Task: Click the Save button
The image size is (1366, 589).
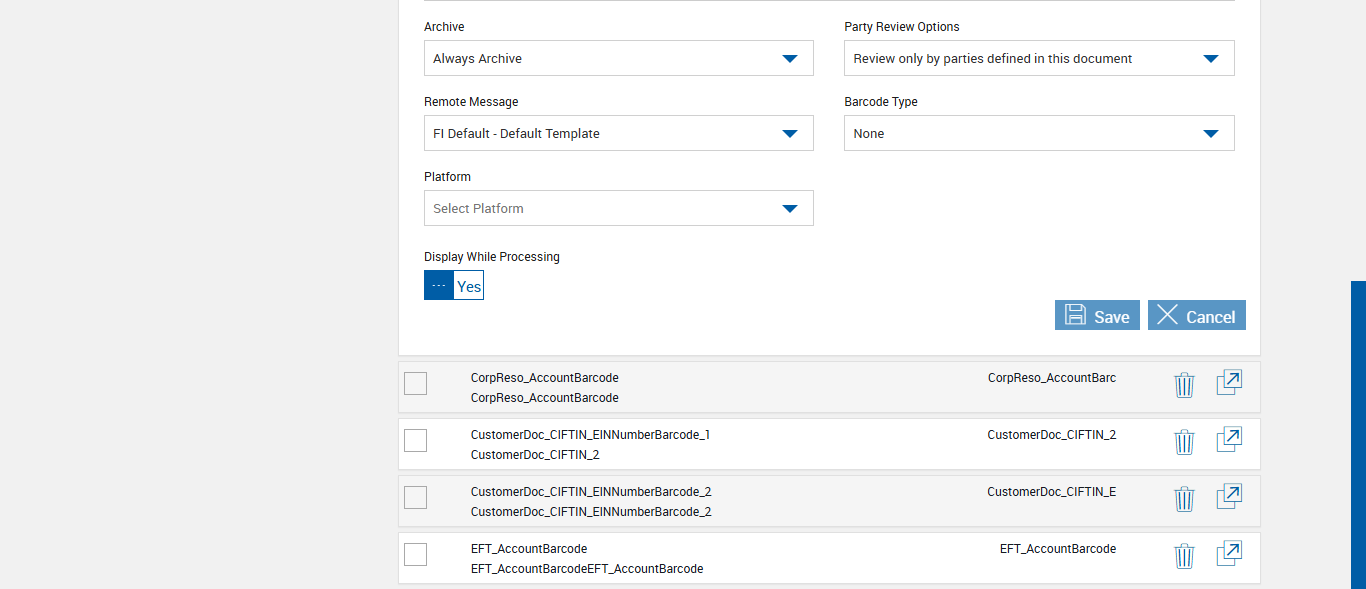Action: point(1097,315)
